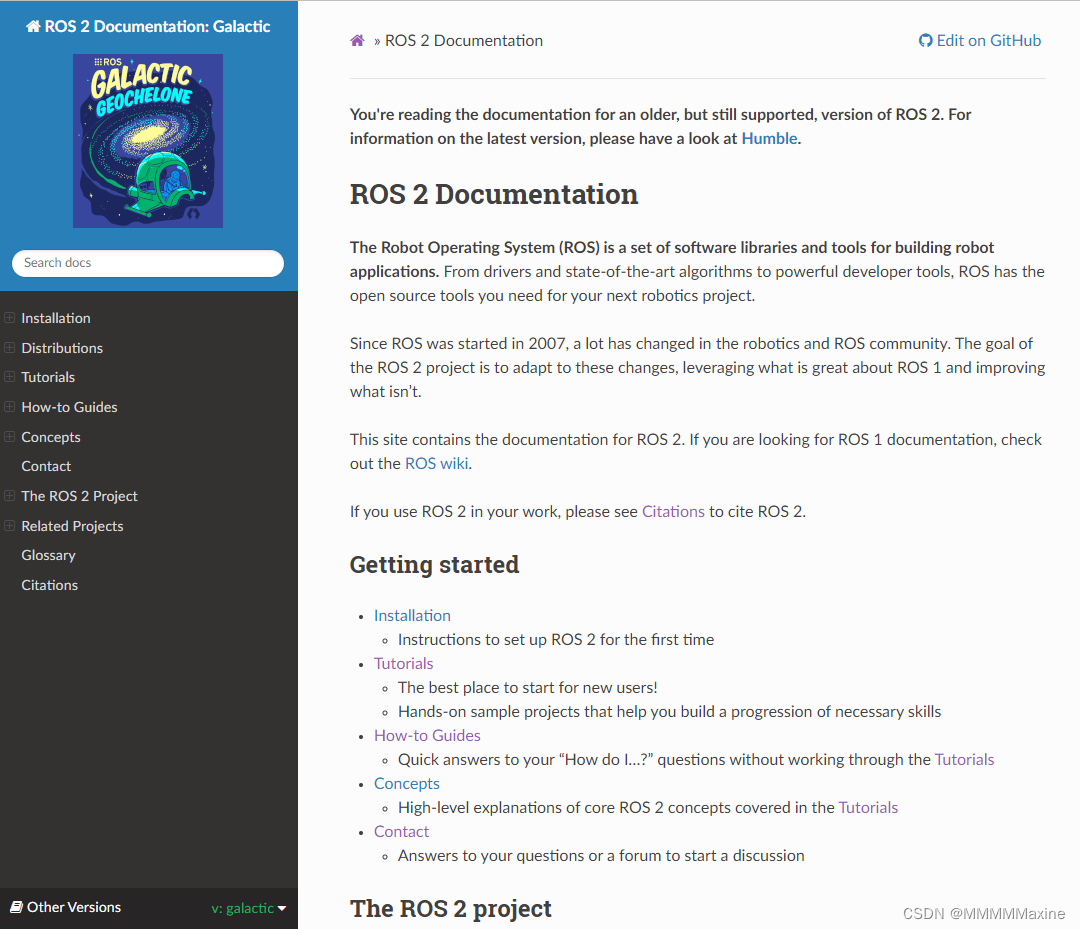Click Tutorials link in the Quick answers line
Image resolution: width=1080 pixels, height=929 pixels.
964,760
